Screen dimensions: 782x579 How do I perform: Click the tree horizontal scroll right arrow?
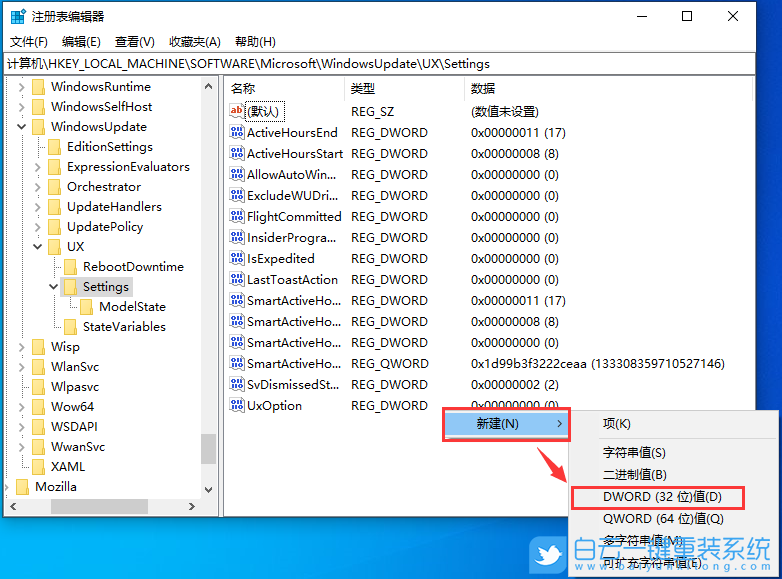[x=192, y=507]
